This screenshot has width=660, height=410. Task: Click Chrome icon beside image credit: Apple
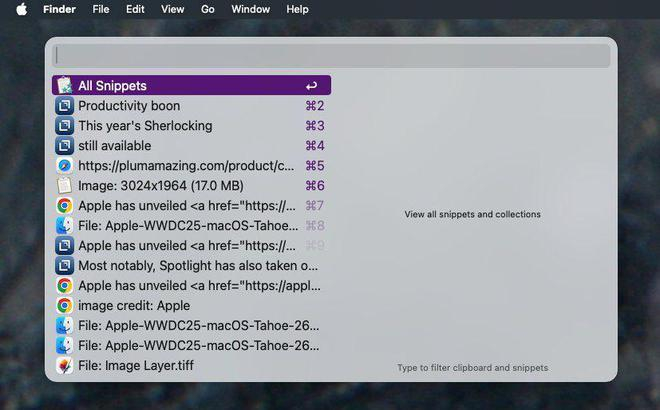[x=64, y=306]
